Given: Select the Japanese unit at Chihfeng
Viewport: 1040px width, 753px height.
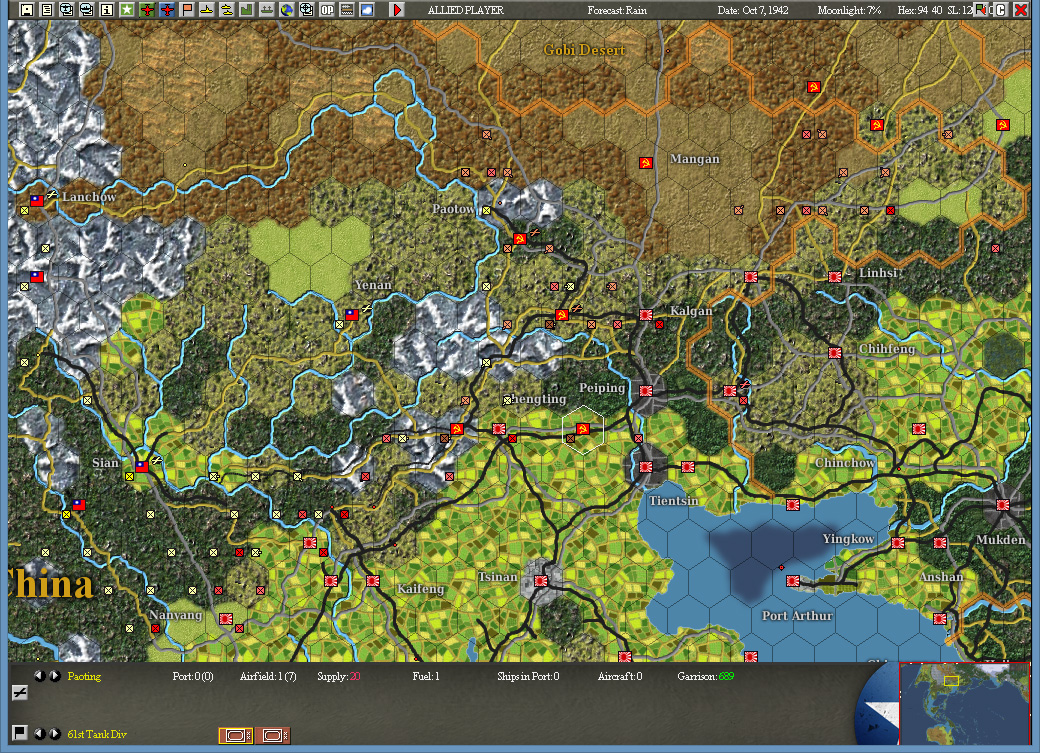Looking at the screenshot, I should 835,353.
